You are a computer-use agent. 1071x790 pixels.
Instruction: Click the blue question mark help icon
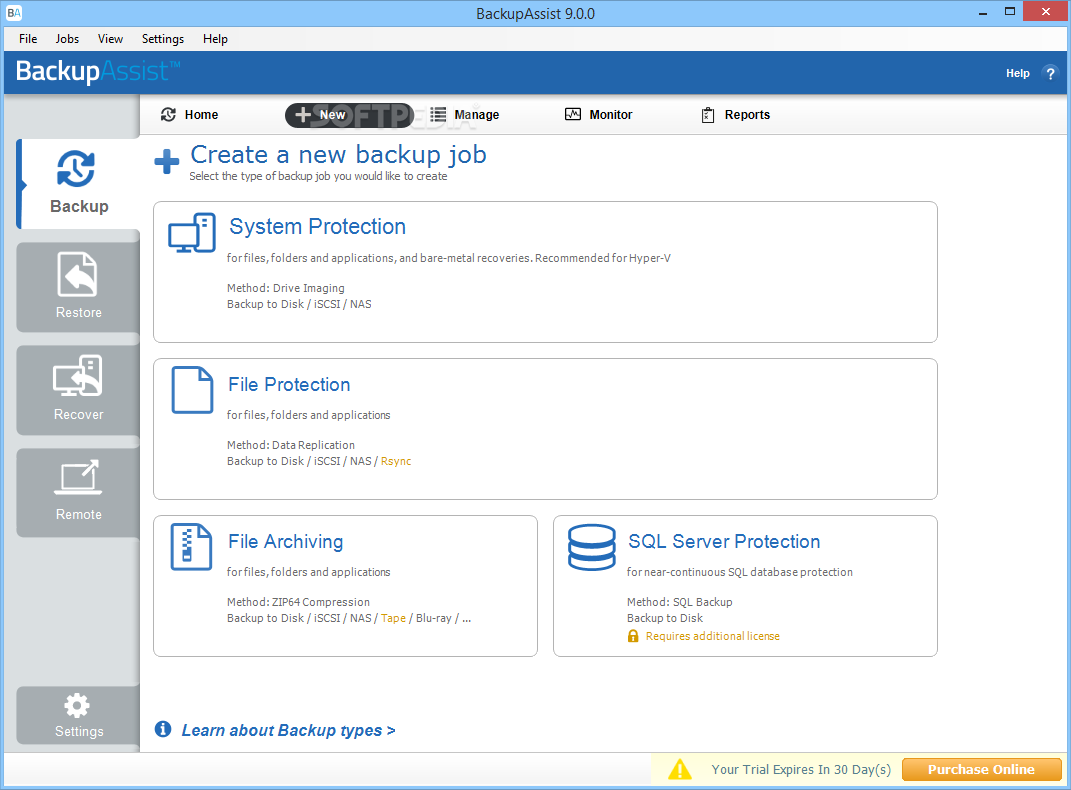pyautogui.click(x=1050, y=73)
